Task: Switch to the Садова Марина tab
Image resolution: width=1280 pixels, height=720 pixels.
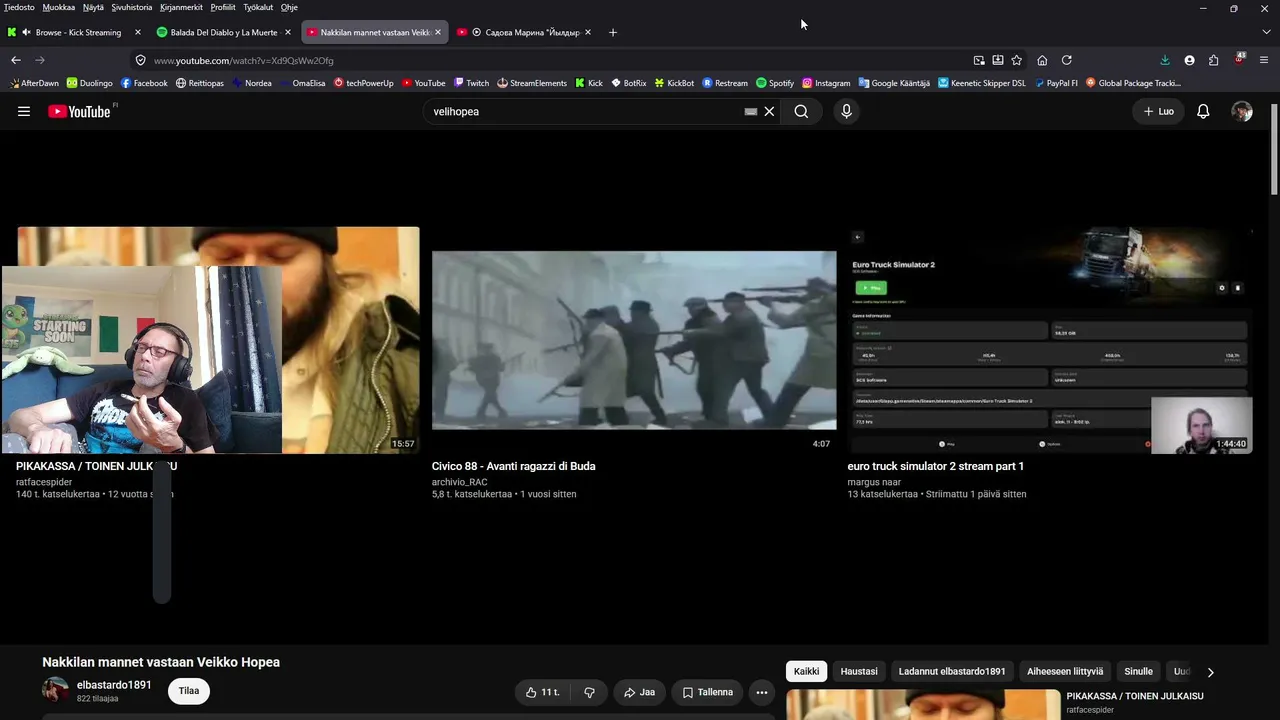Action: pyautogui.click(x=524, y=32)
